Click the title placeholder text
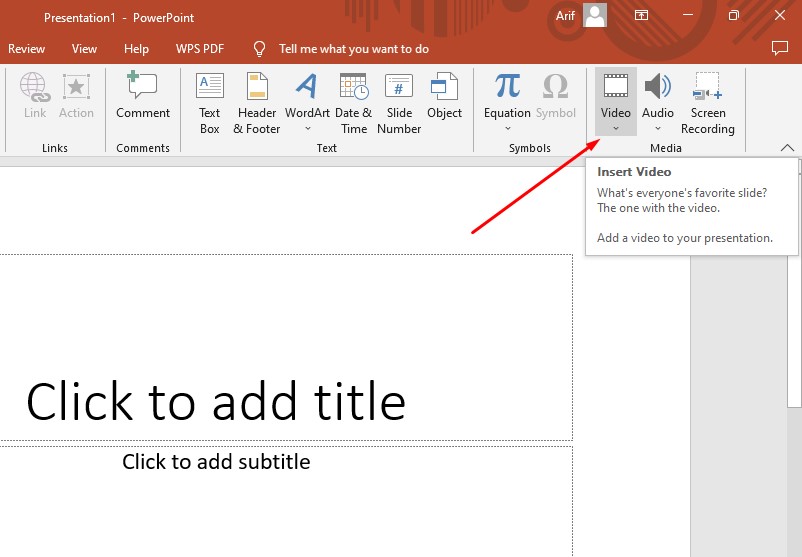The width and height of the screenshot is (802, 557). (216, 402)
